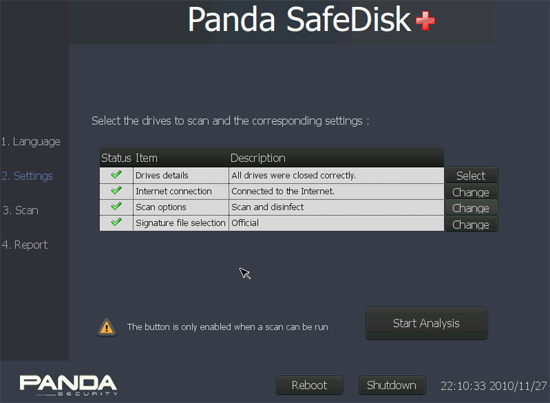This screenshot has width=550, height=403.
Task: Shutdown the system
Action: click(392, 385)
